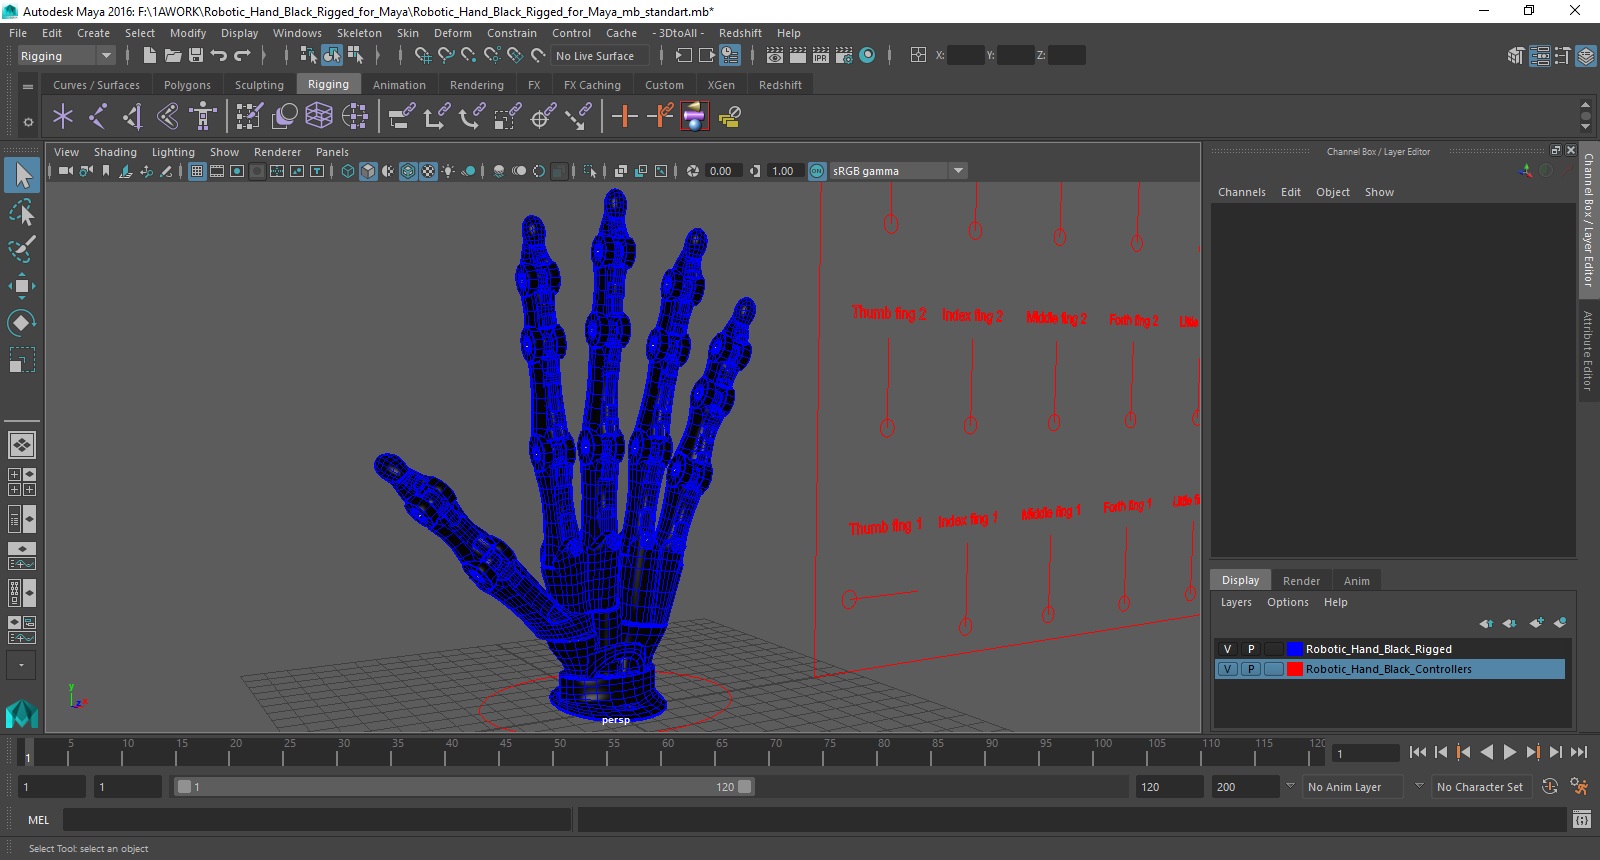Viewport: 1600px width, 860px height.
Task: Select the Scale tool in toolbox
Action: (x=22, y=360)
